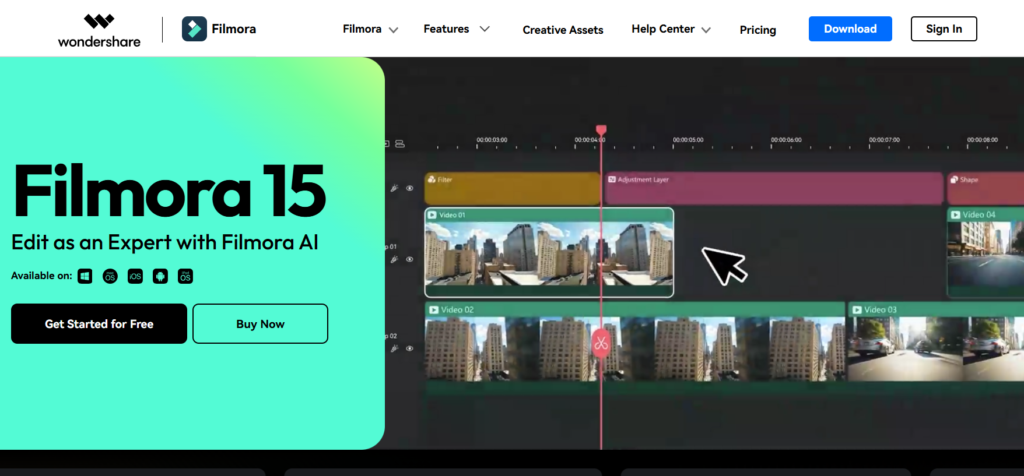Click the Get Started for Free button
The image size is (1024, 476).
(x=99, y=324)
